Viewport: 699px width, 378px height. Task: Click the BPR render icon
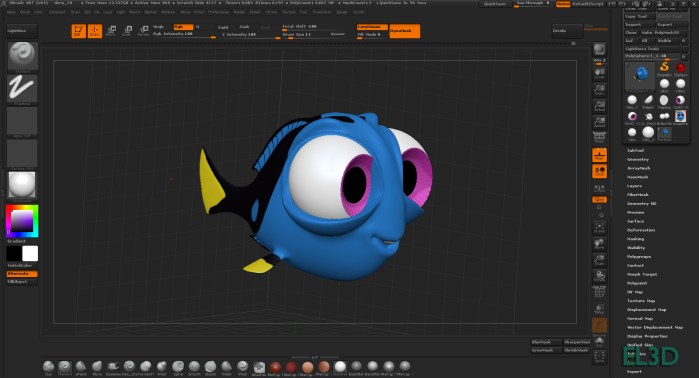pos(600,49)
